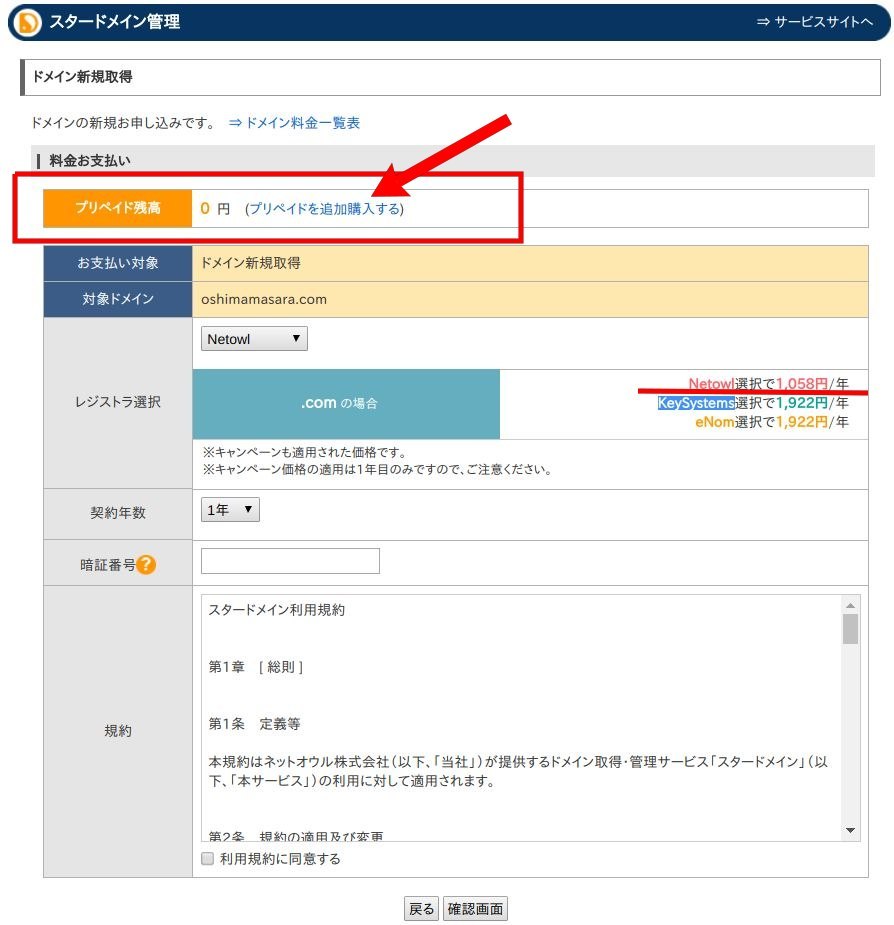
Task: Open the Netowl registrar dropdown
Action: 254,339
